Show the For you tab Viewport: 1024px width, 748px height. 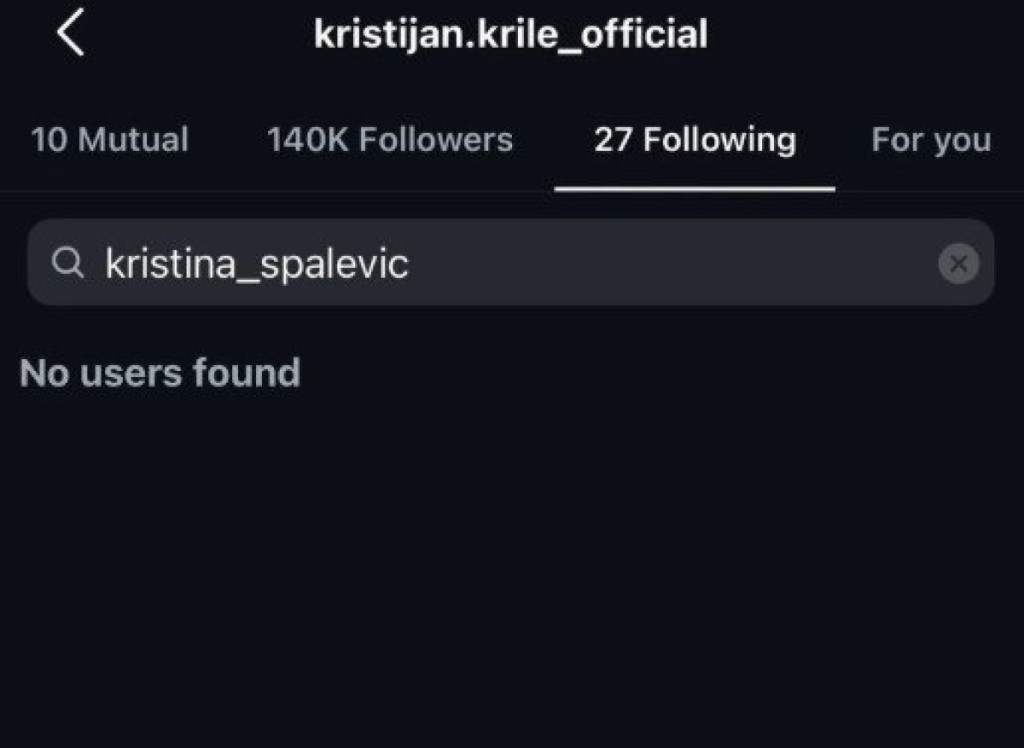pos(931,140)
